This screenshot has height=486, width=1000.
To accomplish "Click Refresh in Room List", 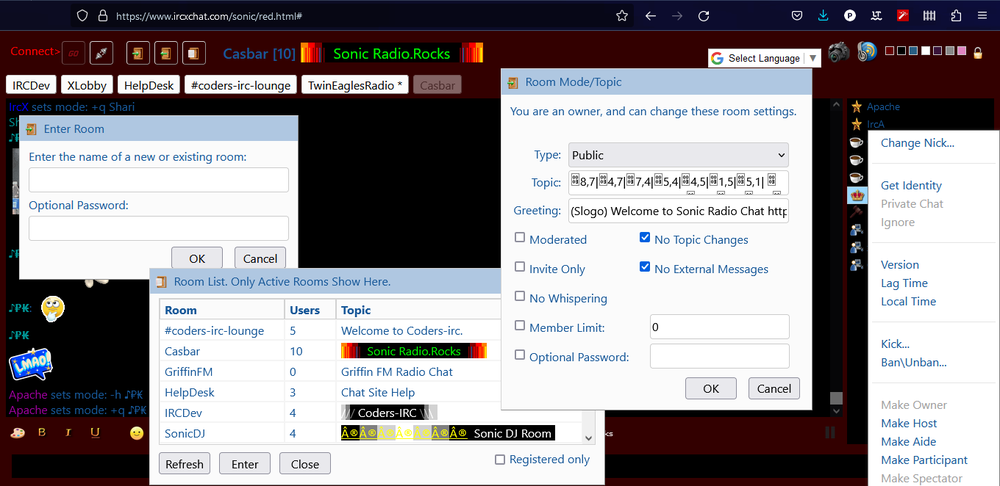I will 184,464.
